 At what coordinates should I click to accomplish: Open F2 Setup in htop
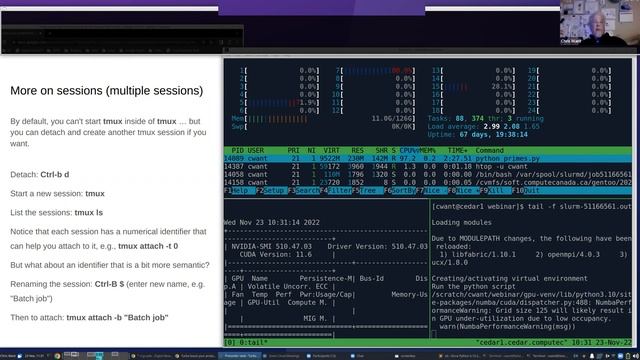click(x=271, y=191)
